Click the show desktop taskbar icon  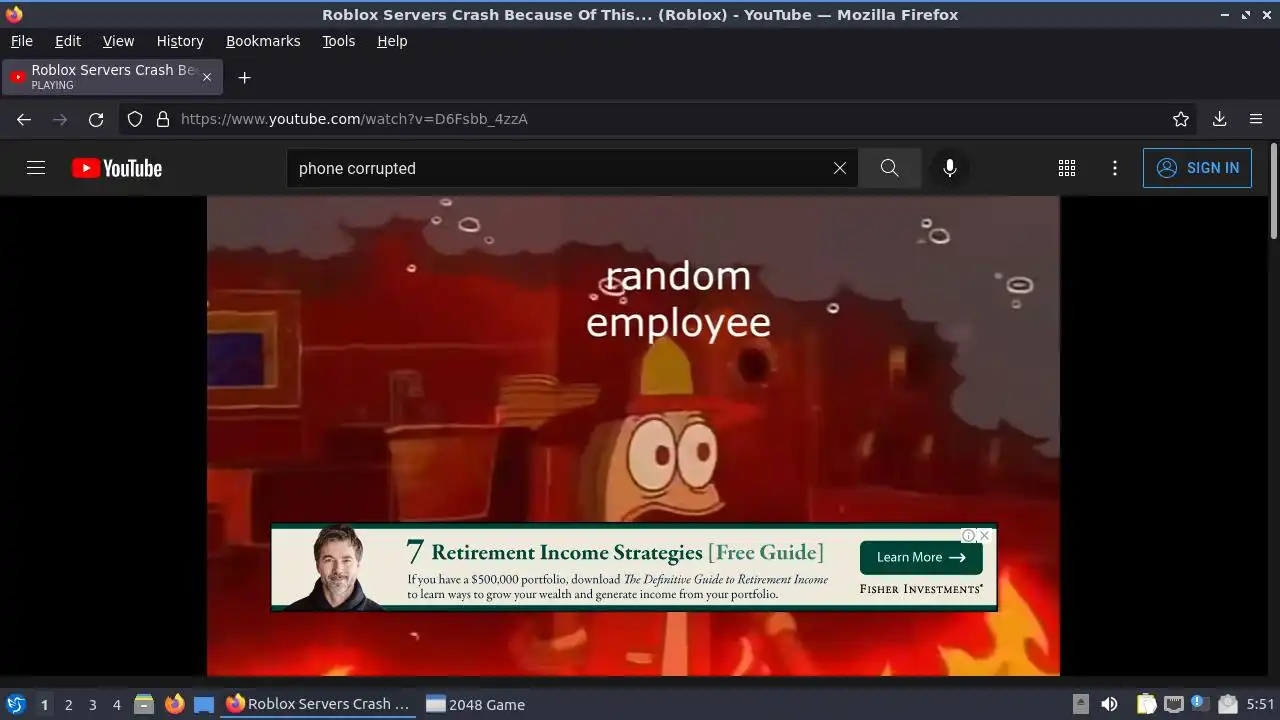[204, 704]
